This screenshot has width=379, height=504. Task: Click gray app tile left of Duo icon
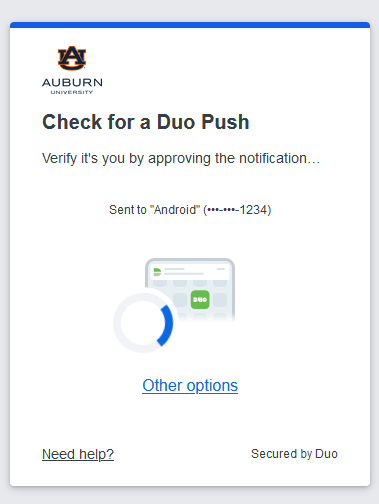pos(180,299)
